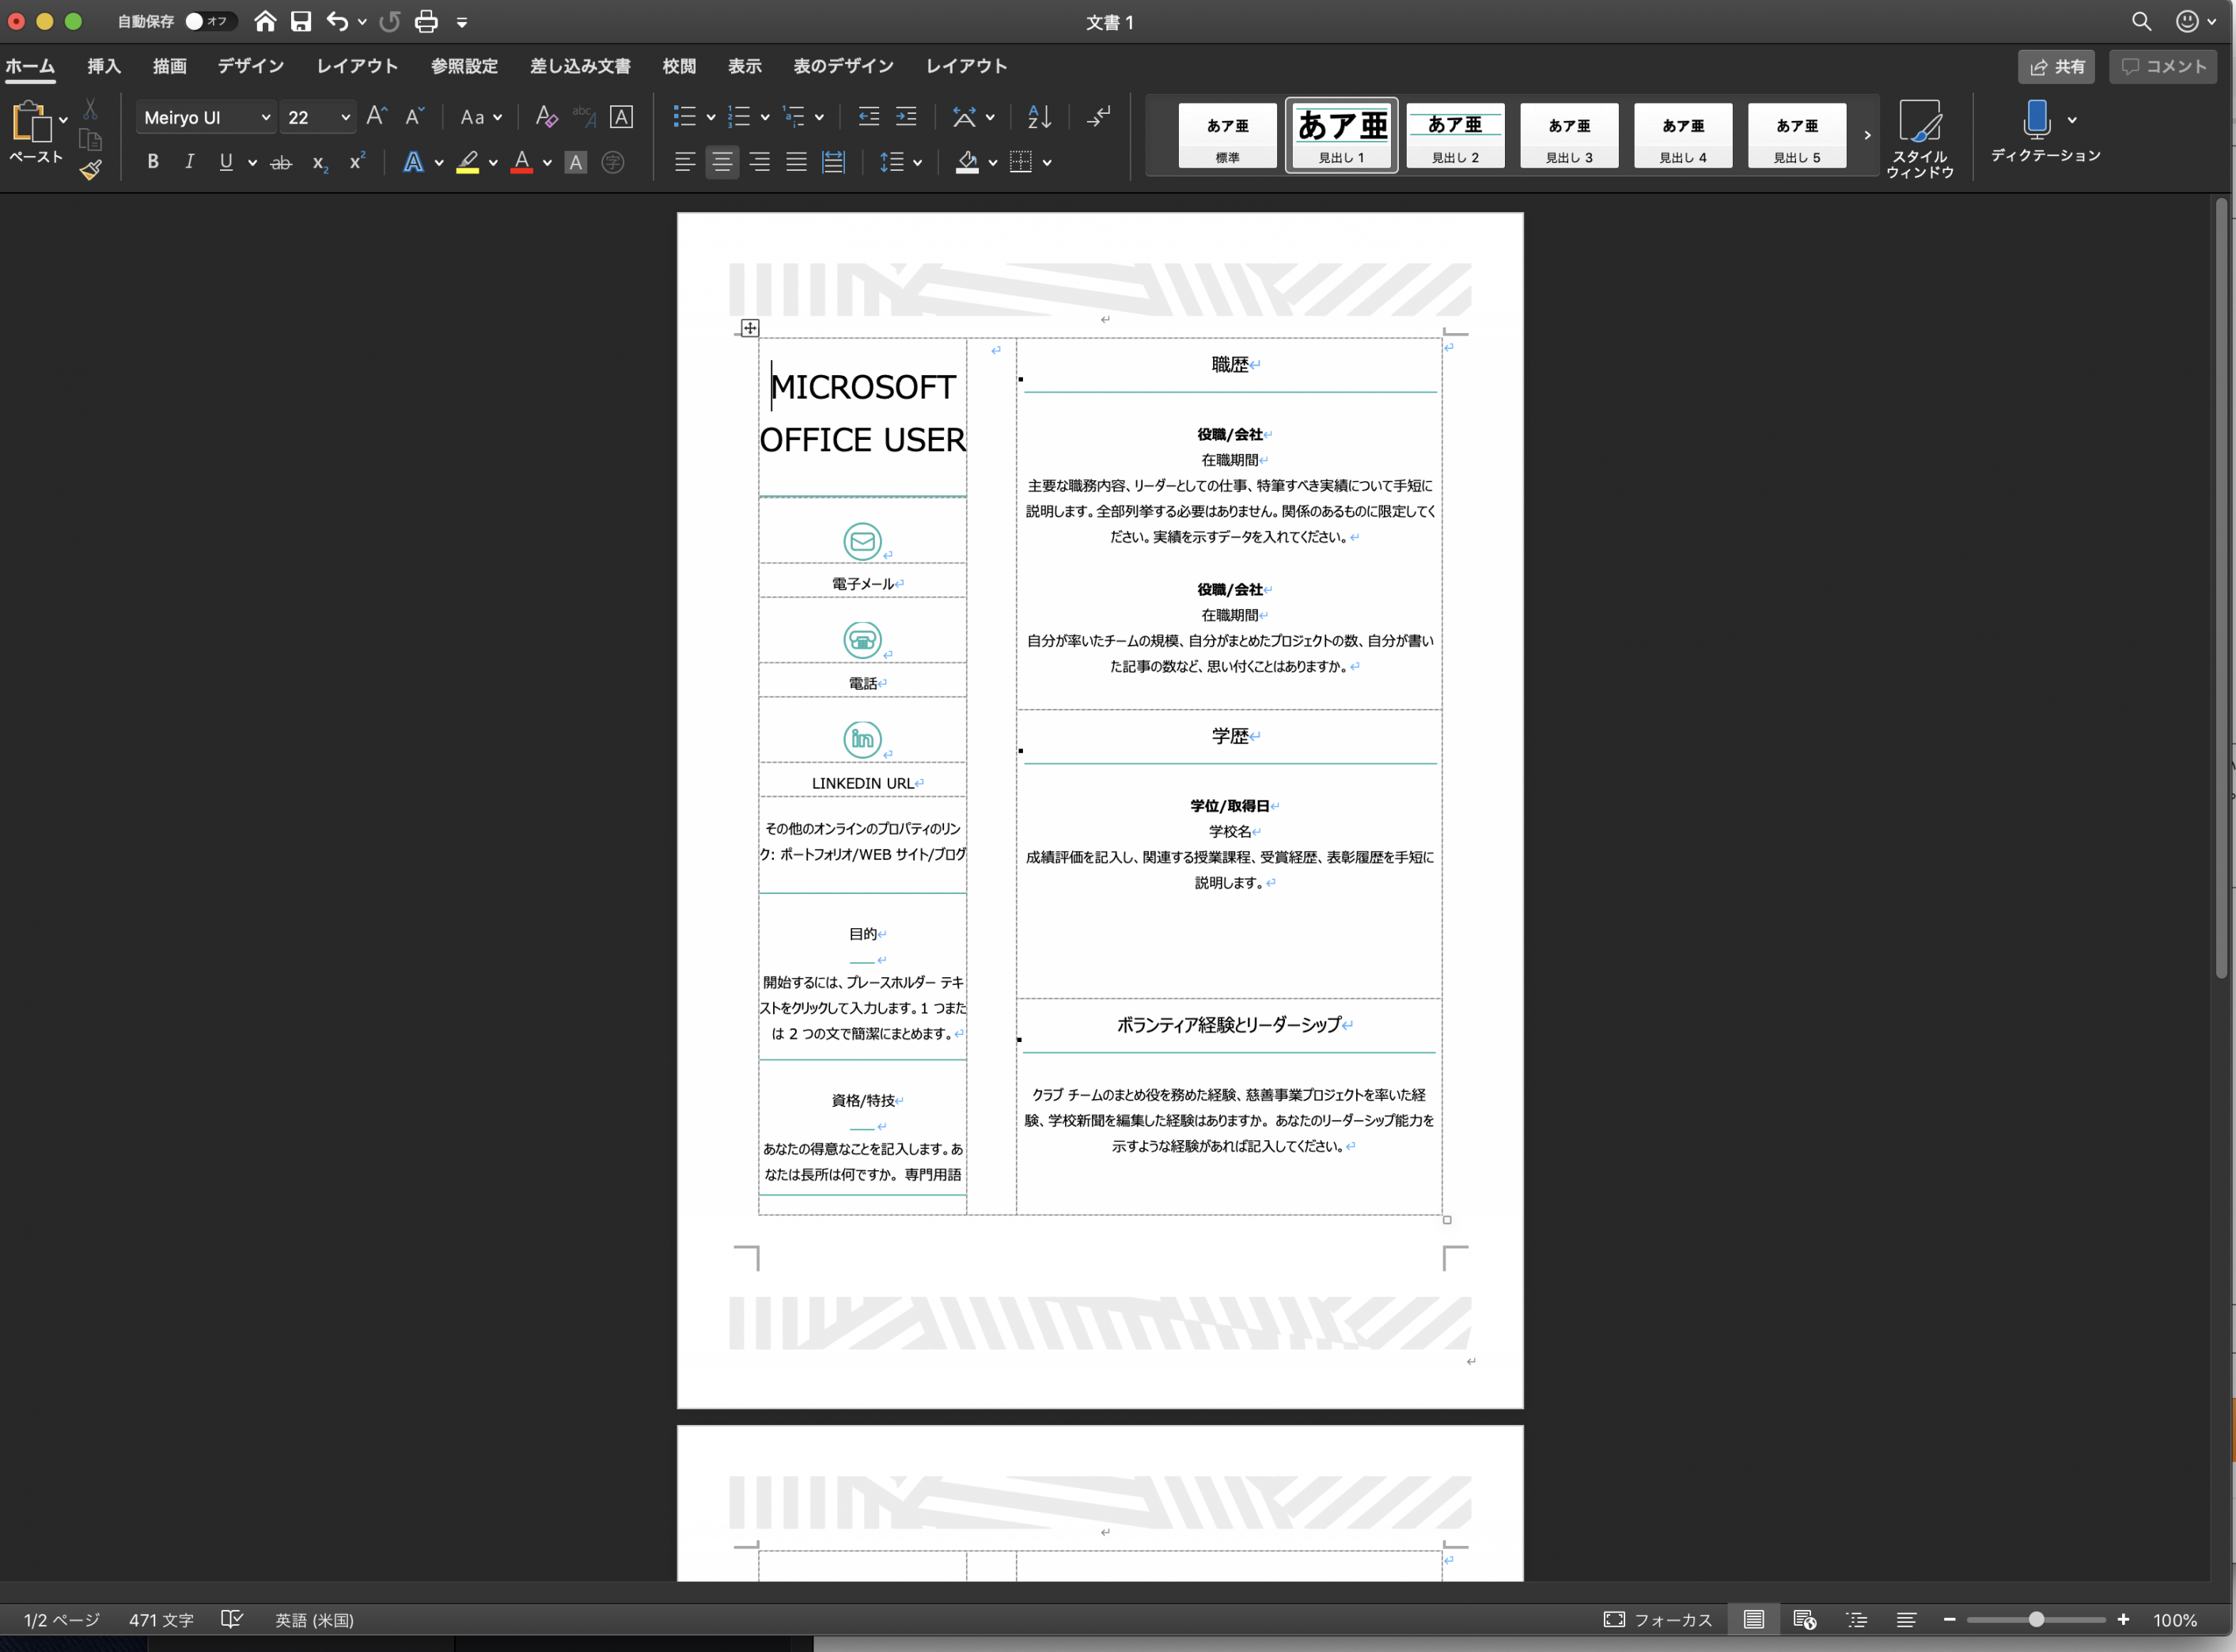This screenshot has width=2236, height=1652.
Task: Click the underline formatting icon
Action: pyautogui.click(x=225, y=163)
